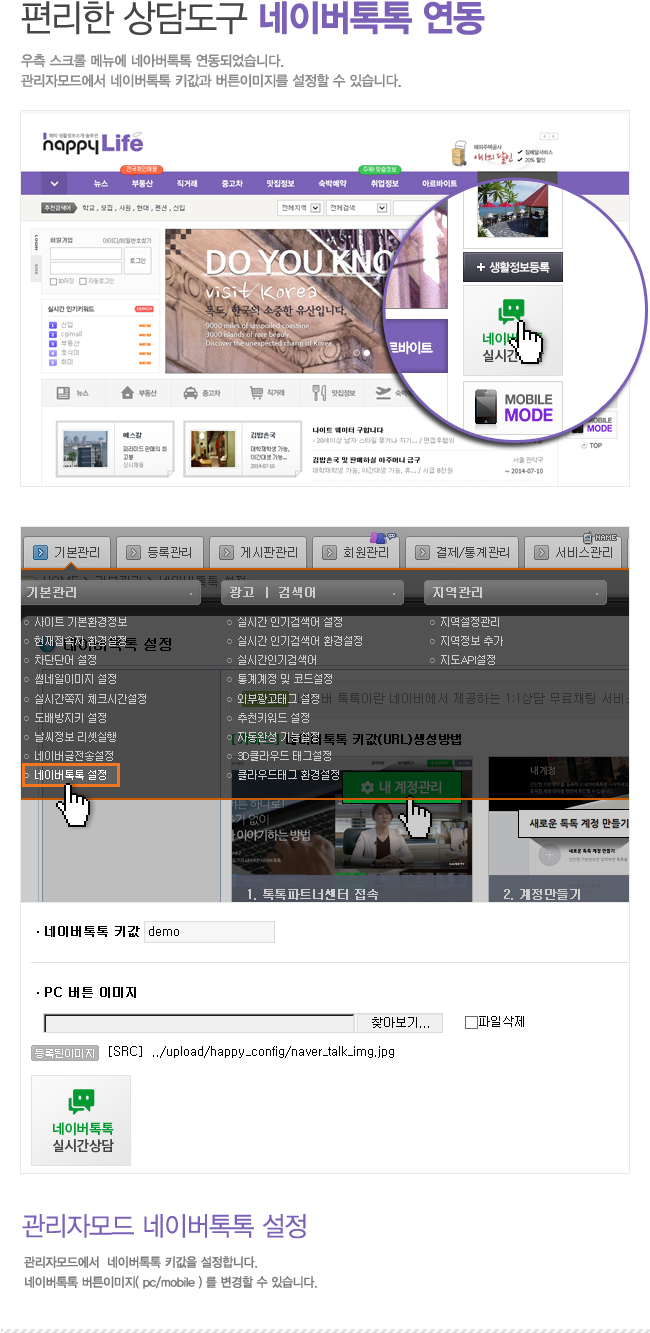Screen dimensions: 650x1333
Task: Click the happyLife site logo
Action: (x=92, y=141)
